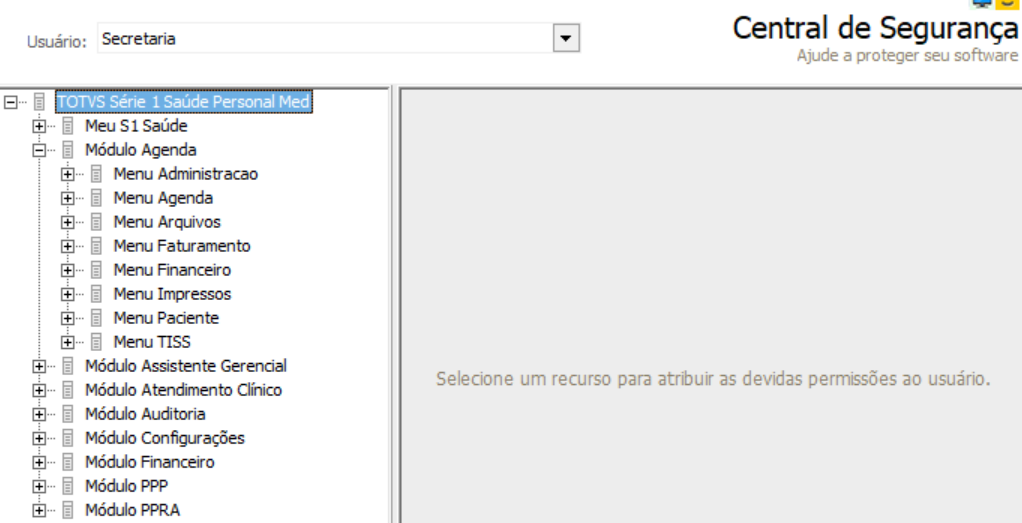Click the icon beside Menu Arquivos

(96, 222)
